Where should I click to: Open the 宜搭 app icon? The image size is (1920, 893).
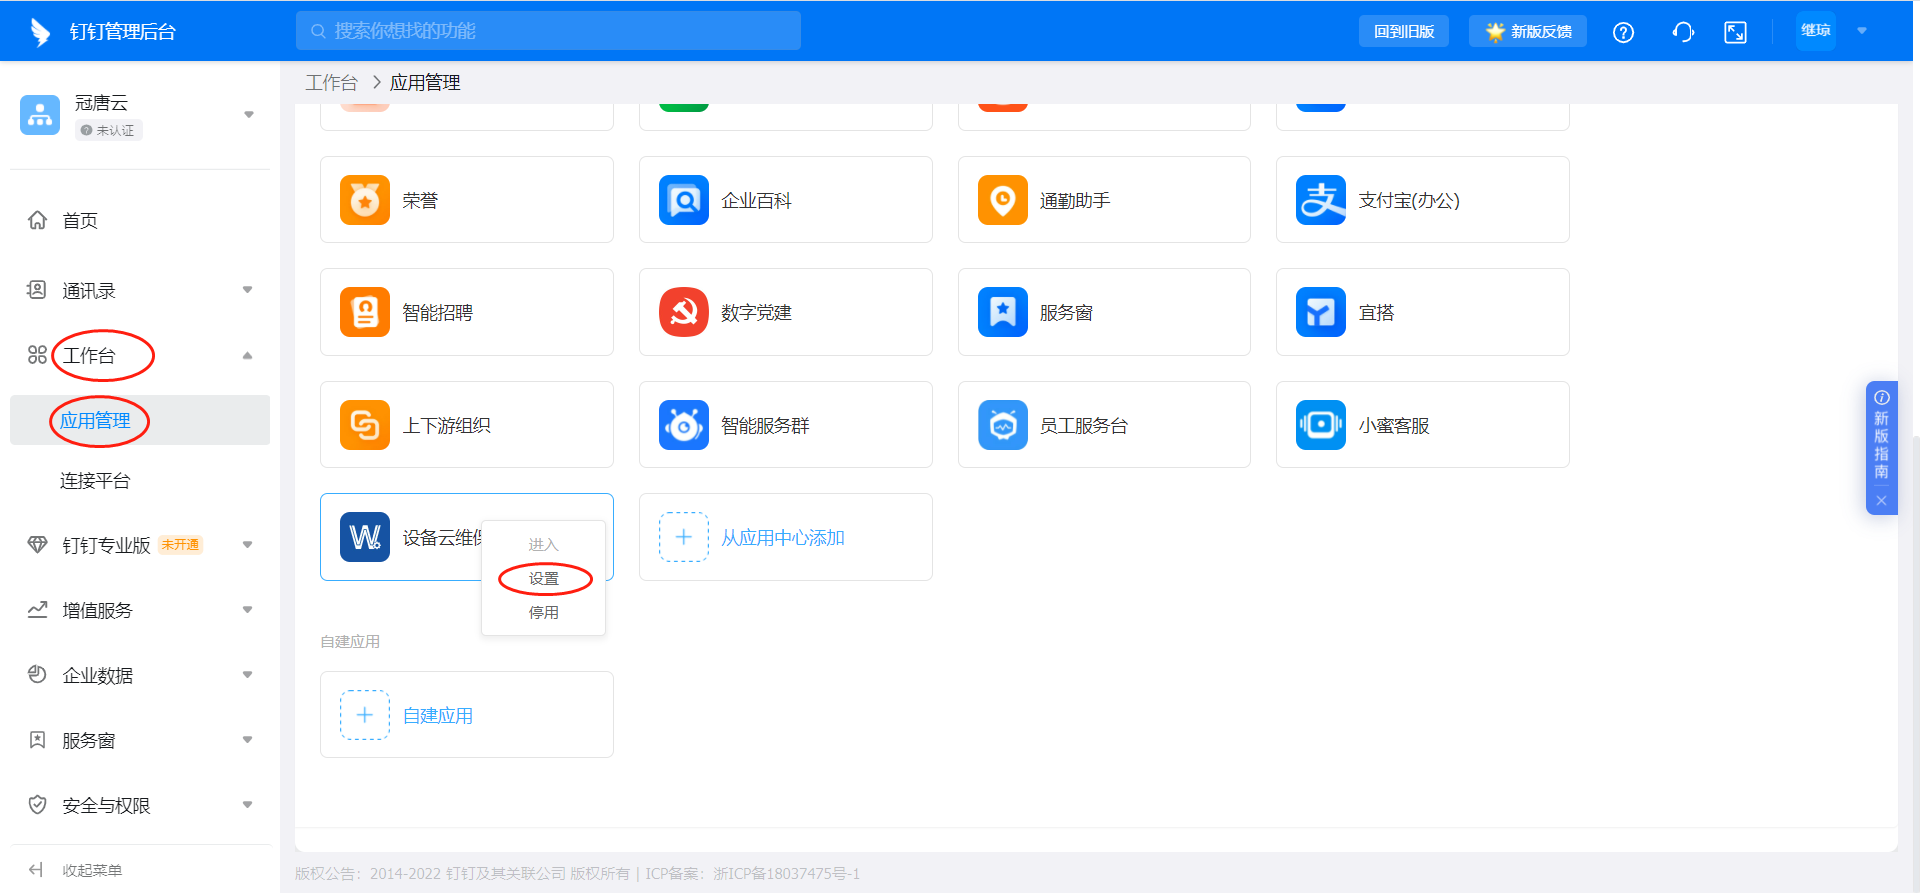(x=1321, y=312)
